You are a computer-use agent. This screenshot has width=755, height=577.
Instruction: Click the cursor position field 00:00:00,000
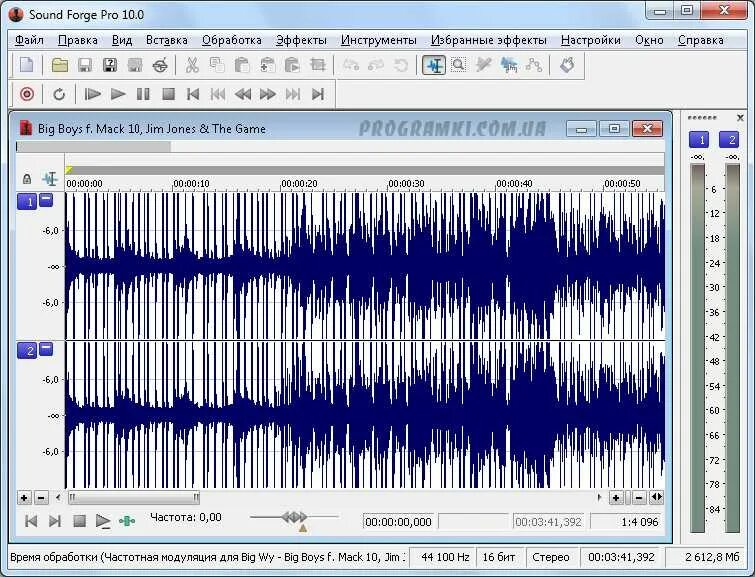[x=398, y=522]
